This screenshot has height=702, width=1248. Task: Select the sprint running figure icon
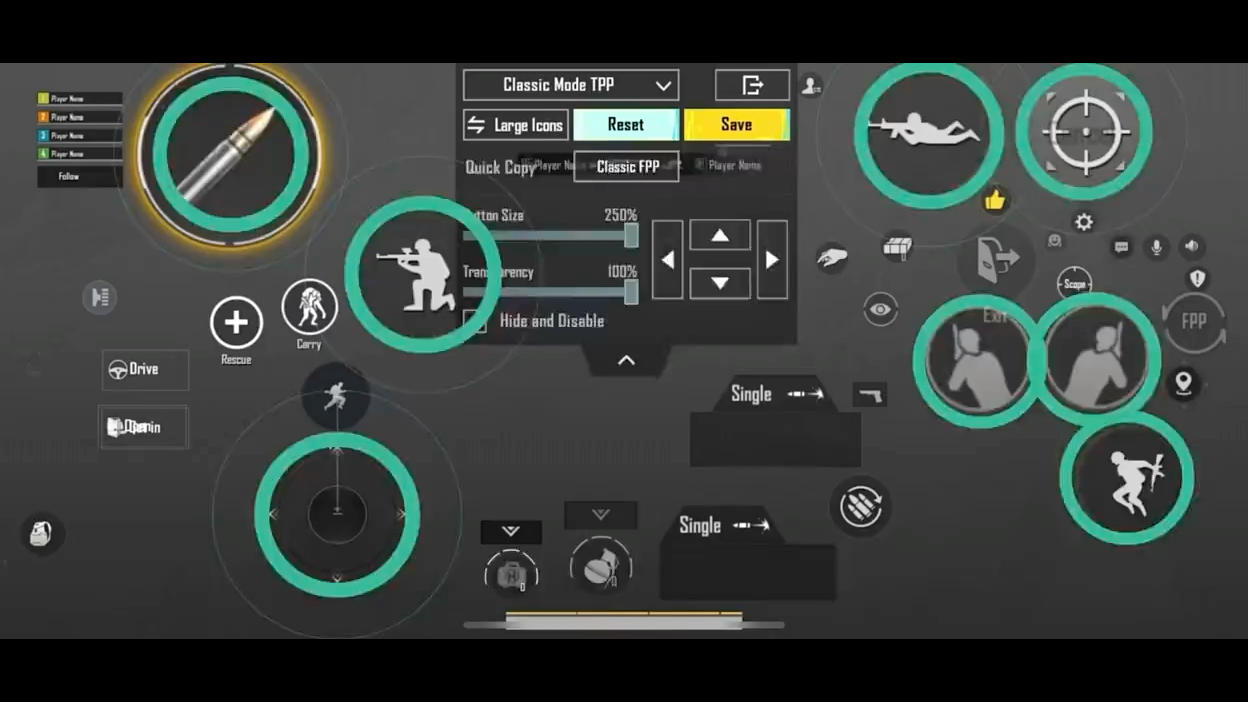336,398
